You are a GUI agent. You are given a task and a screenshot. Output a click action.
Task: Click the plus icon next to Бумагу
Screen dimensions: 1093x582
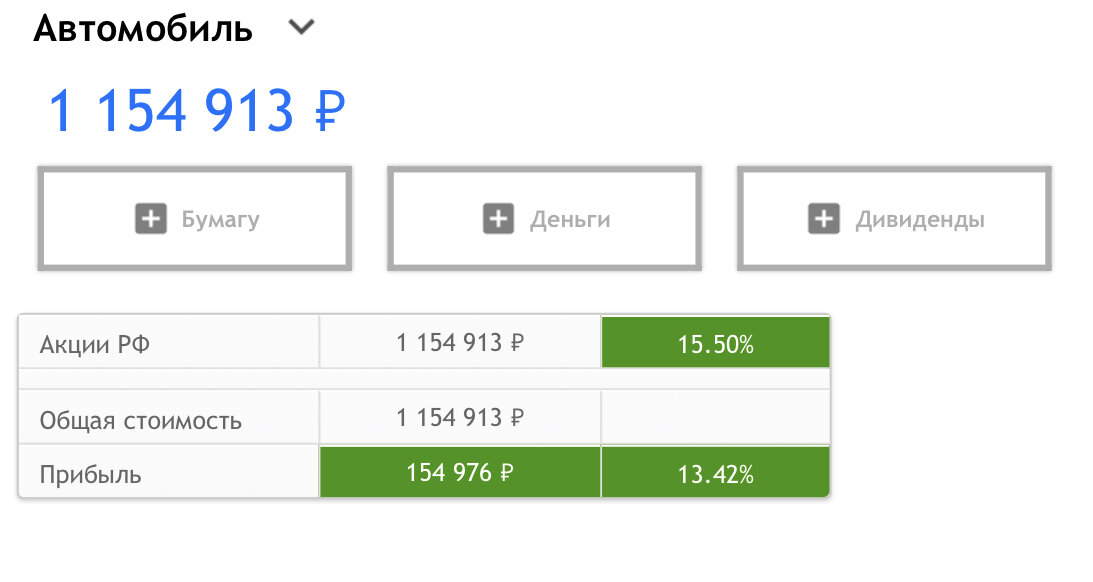[x=151, y=219]
